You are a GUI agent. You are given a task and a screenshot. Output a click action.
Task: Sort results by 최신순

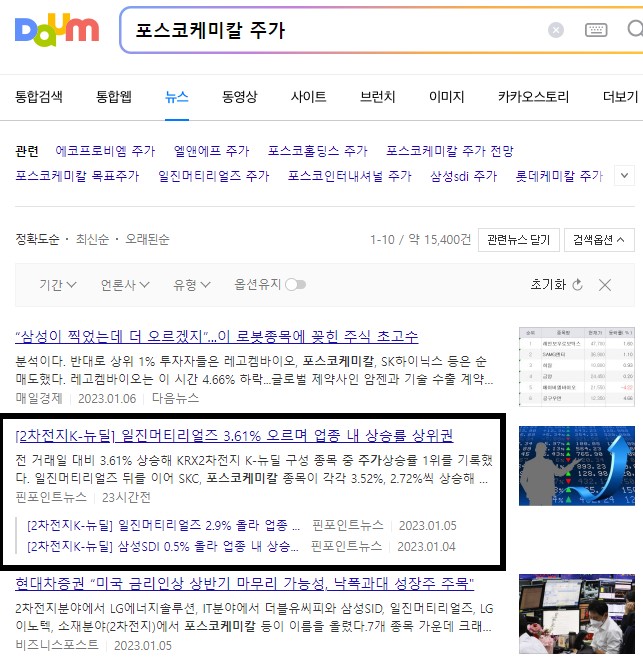pyautogui.click(x=92, y=239)
